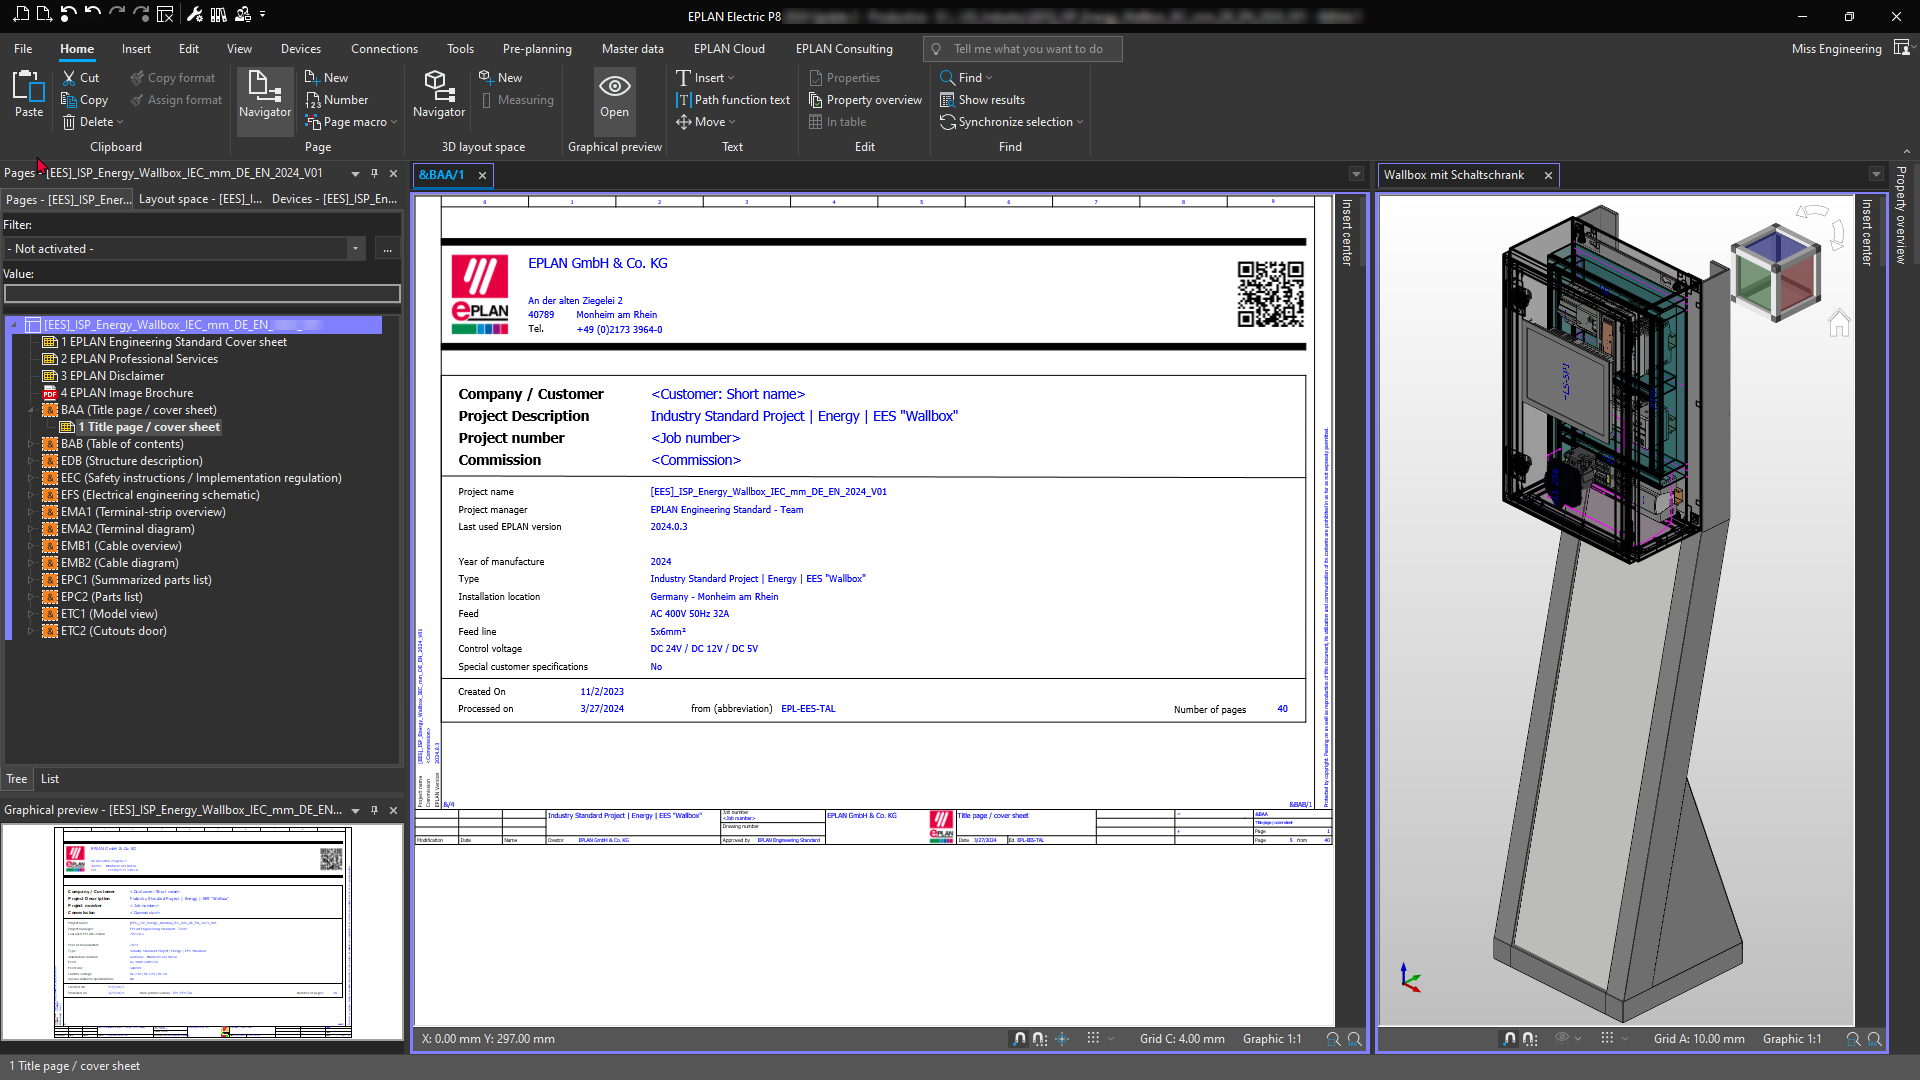The width and height of the screenshot is (1920, 1080).
Task: Click the Open graphical preview eye icon
Action: [614, 88]
